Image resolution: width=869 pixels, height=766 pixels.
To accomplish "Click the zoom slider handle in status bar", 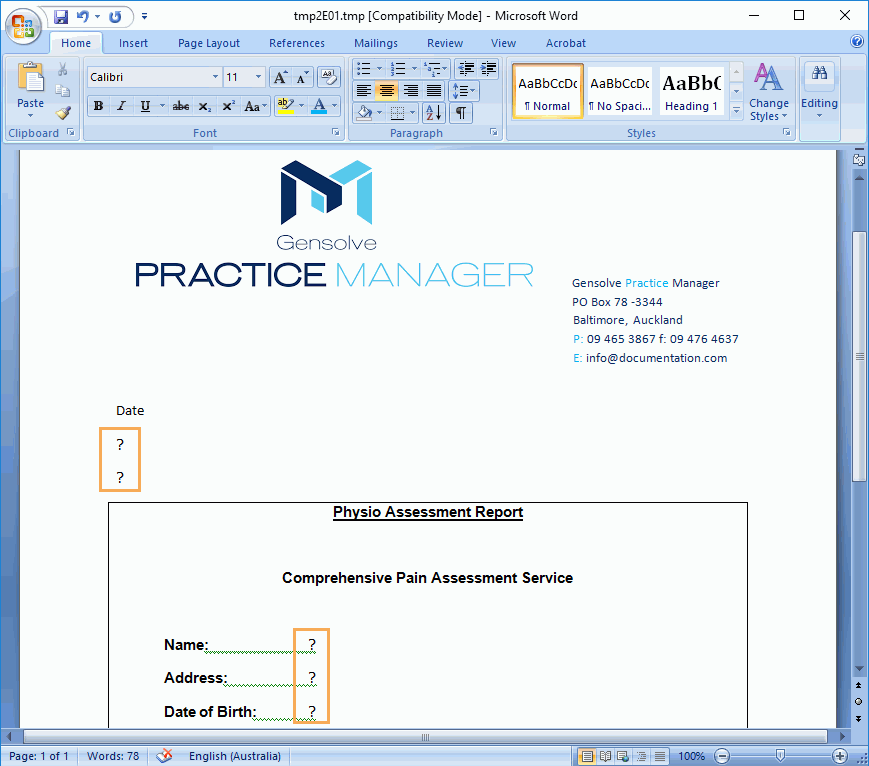I will (x=781, y=756).
